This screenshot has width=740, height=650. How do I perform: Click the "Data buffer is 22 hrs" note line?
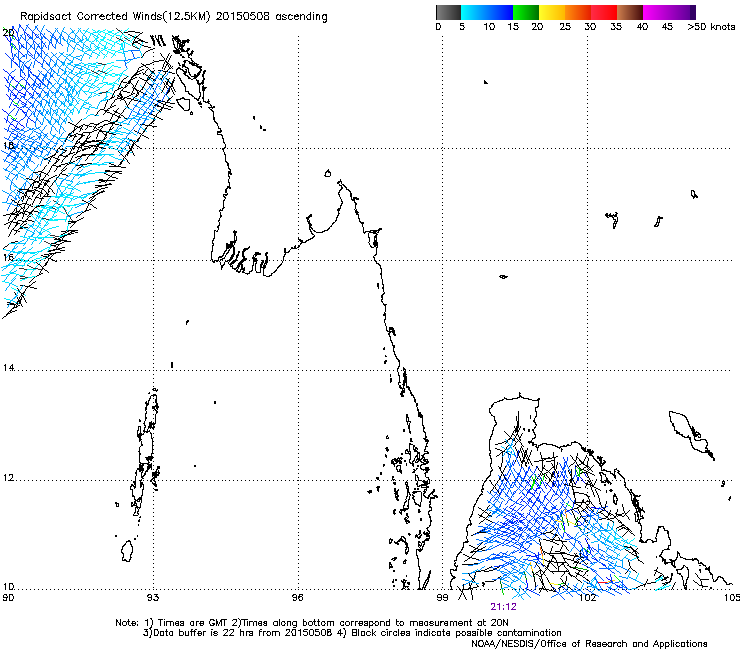[x=352, y=633]
